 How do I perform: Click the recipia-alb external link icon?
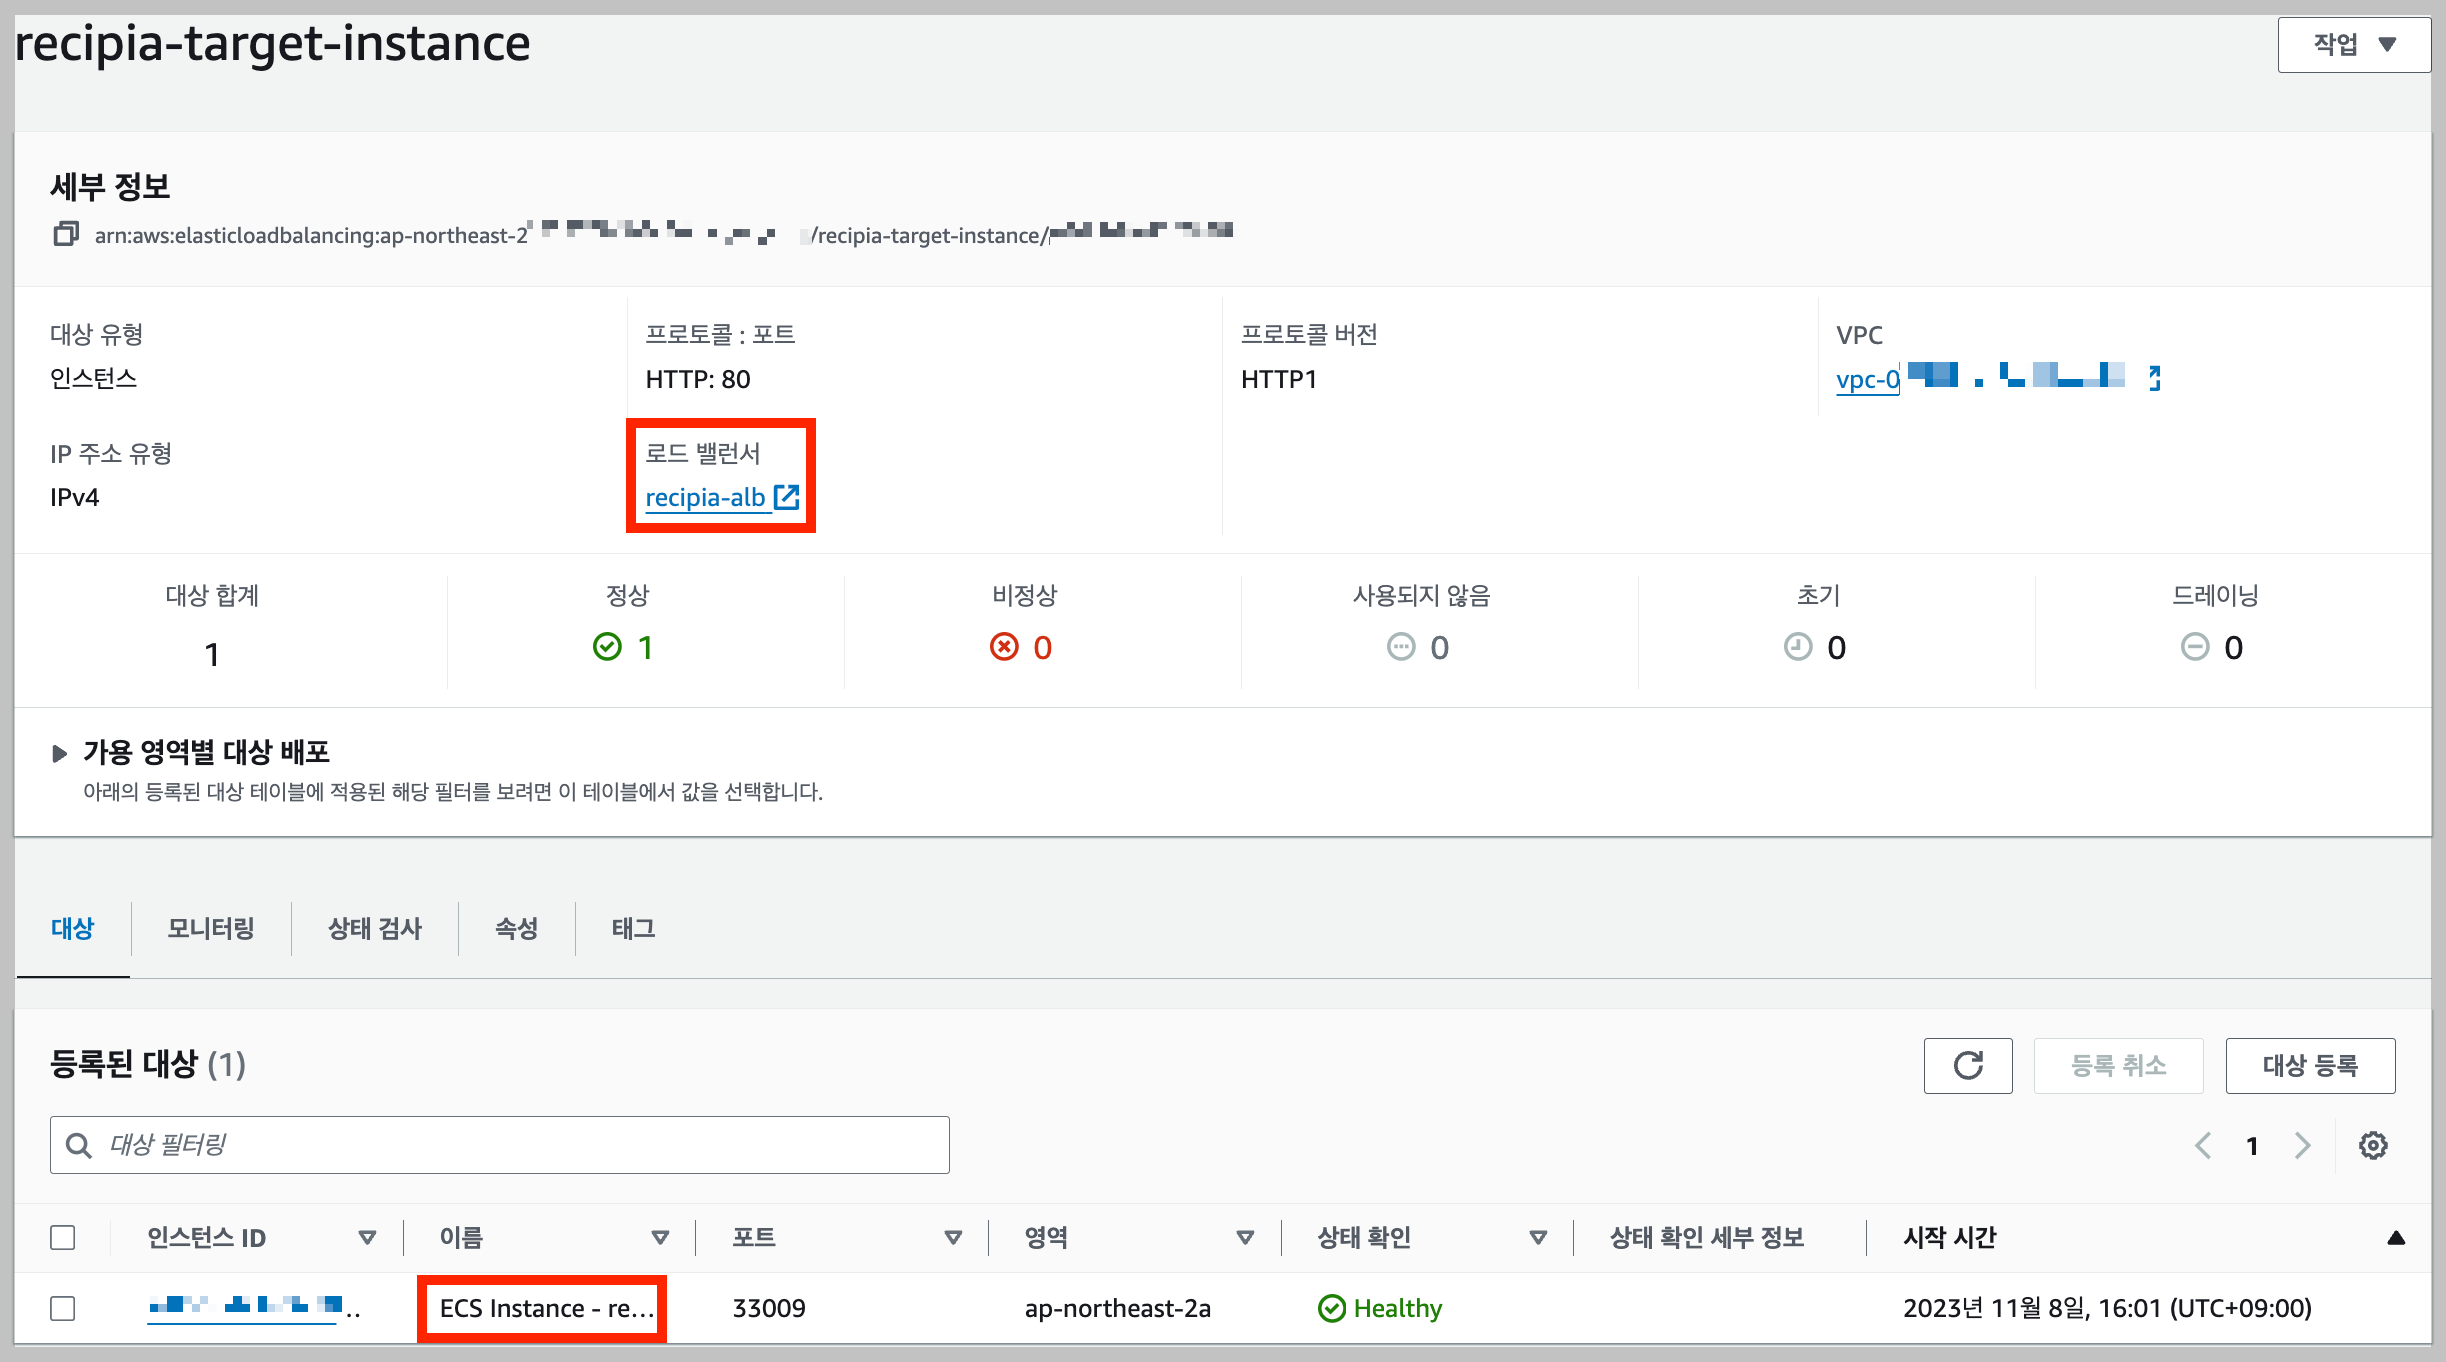click(787, 497)
